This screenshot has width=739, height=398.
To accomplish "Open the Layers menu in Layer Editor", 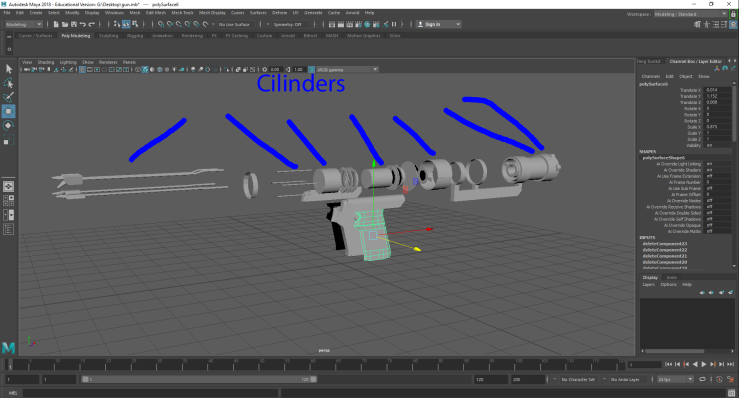I will [649, 284].
